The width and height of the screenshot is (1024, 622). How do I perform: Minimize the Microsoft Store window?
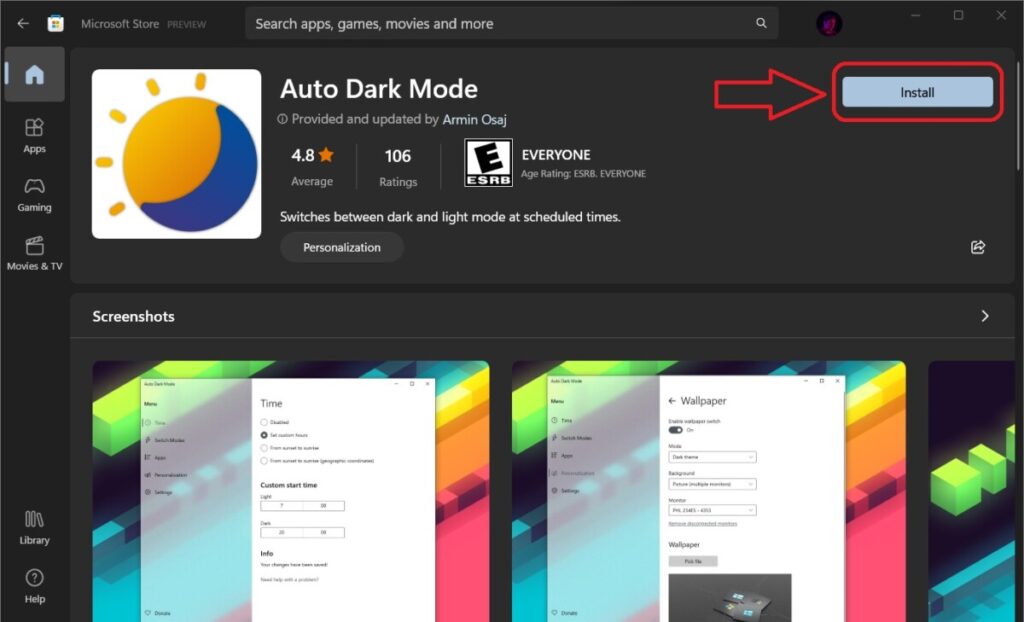pyautogui.click(x=916, y=15)
